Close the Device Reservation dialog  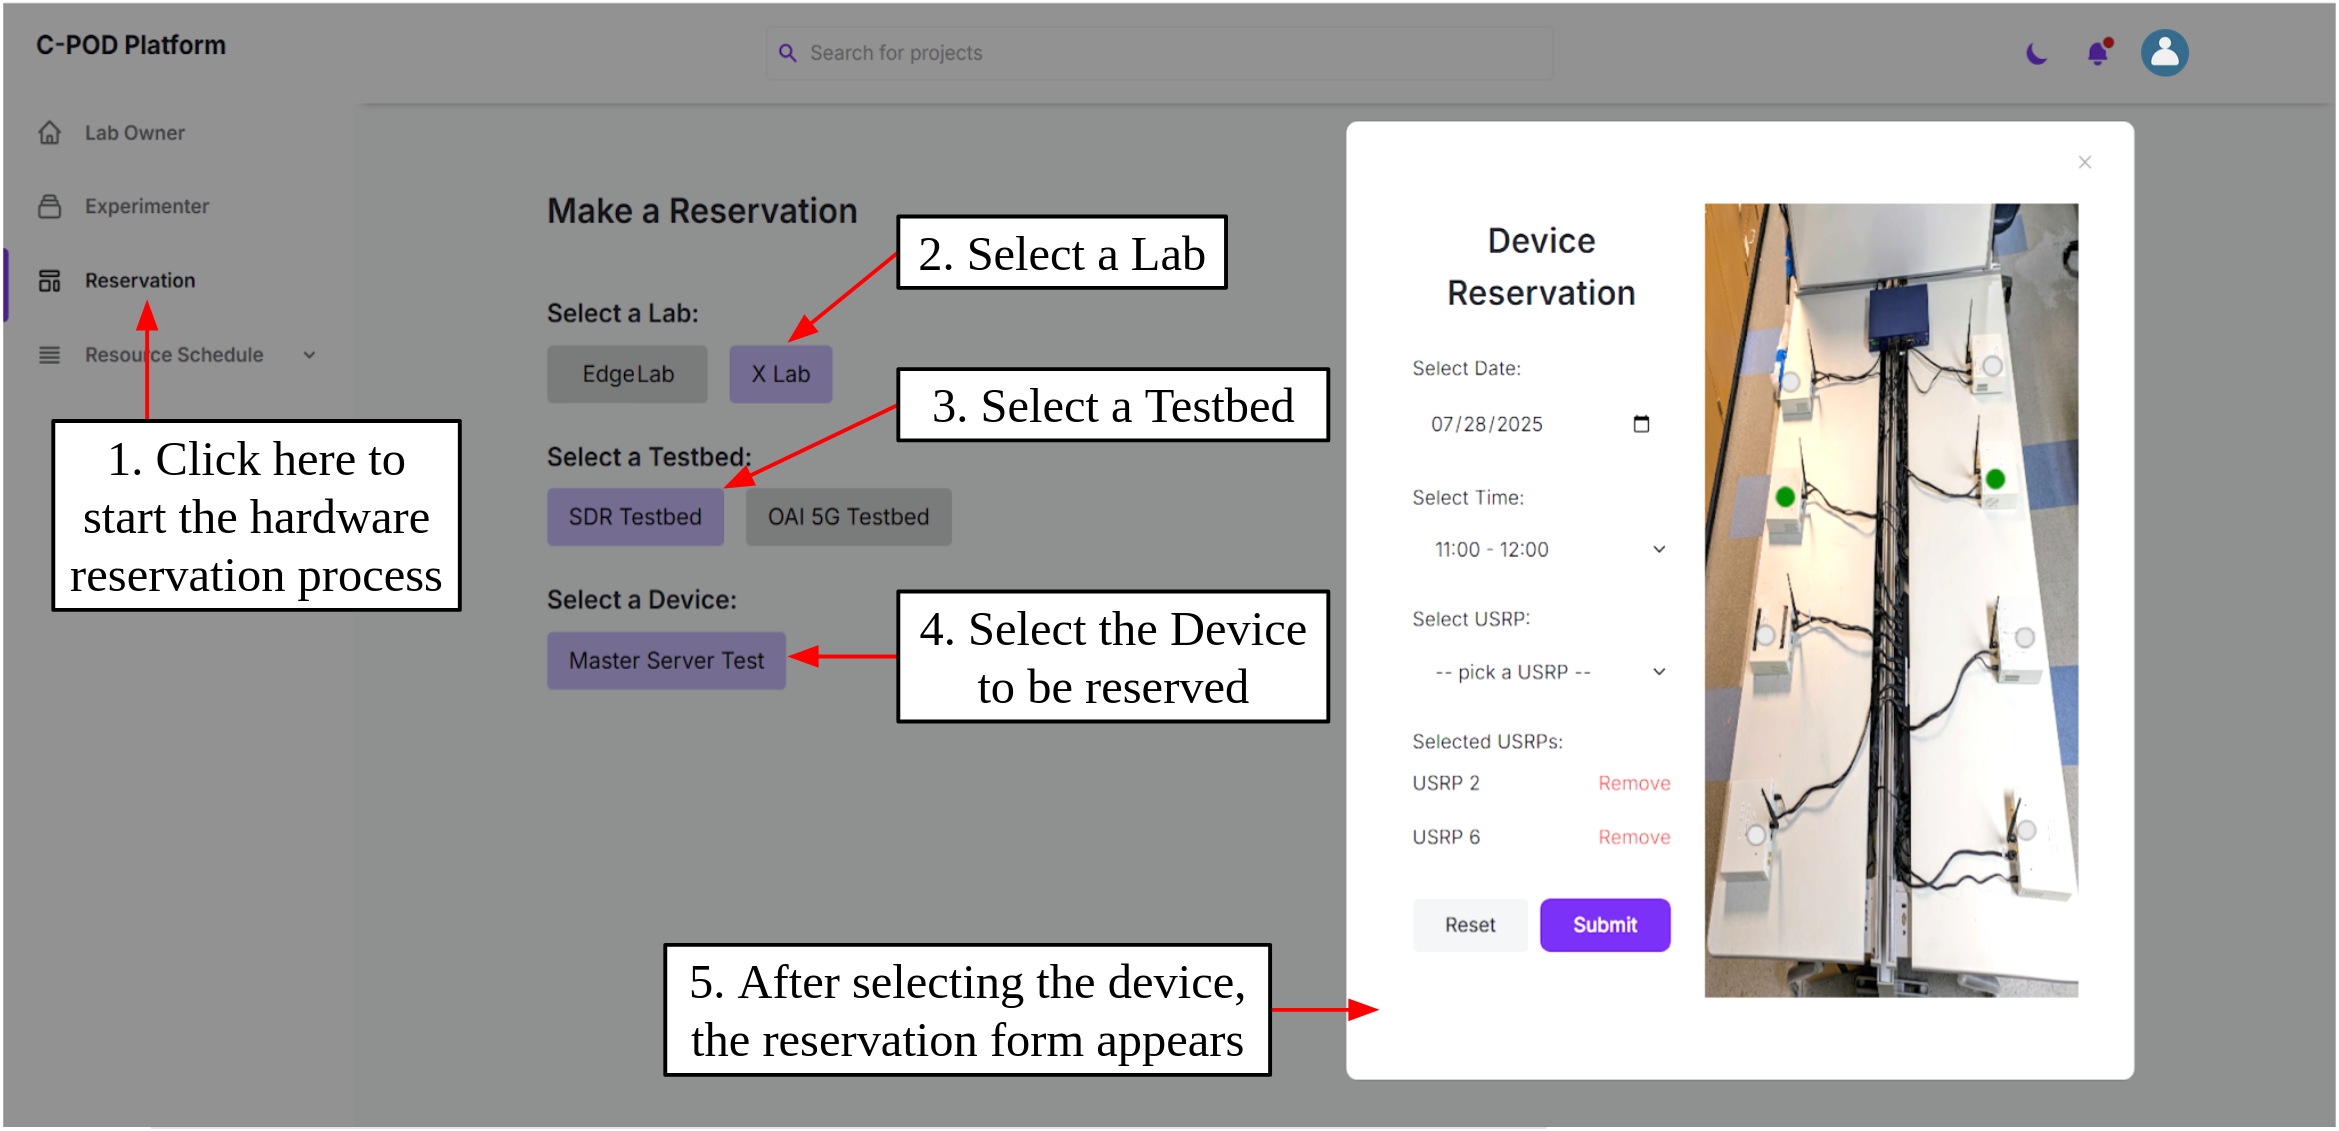[2085, 162]
